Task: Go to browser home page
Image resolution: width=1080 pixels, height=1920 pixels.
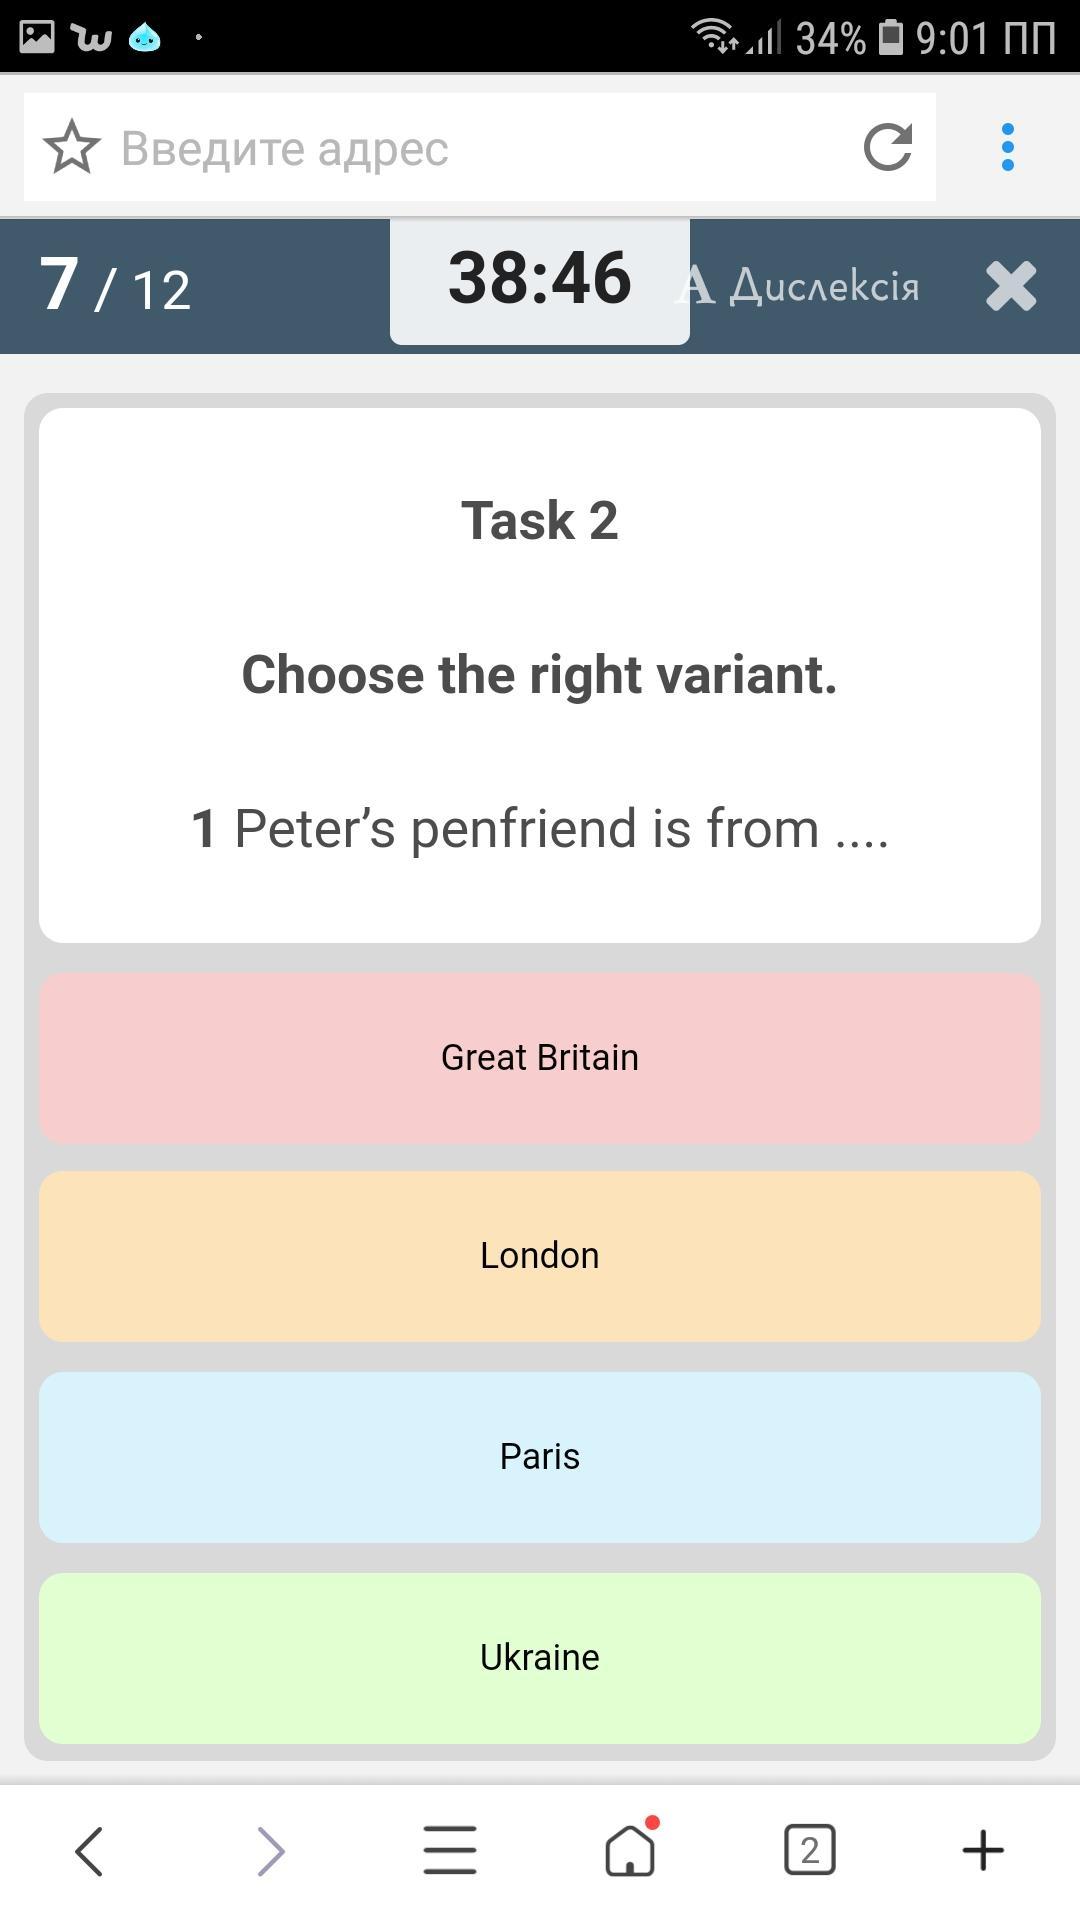Action: coord(630,1850)
